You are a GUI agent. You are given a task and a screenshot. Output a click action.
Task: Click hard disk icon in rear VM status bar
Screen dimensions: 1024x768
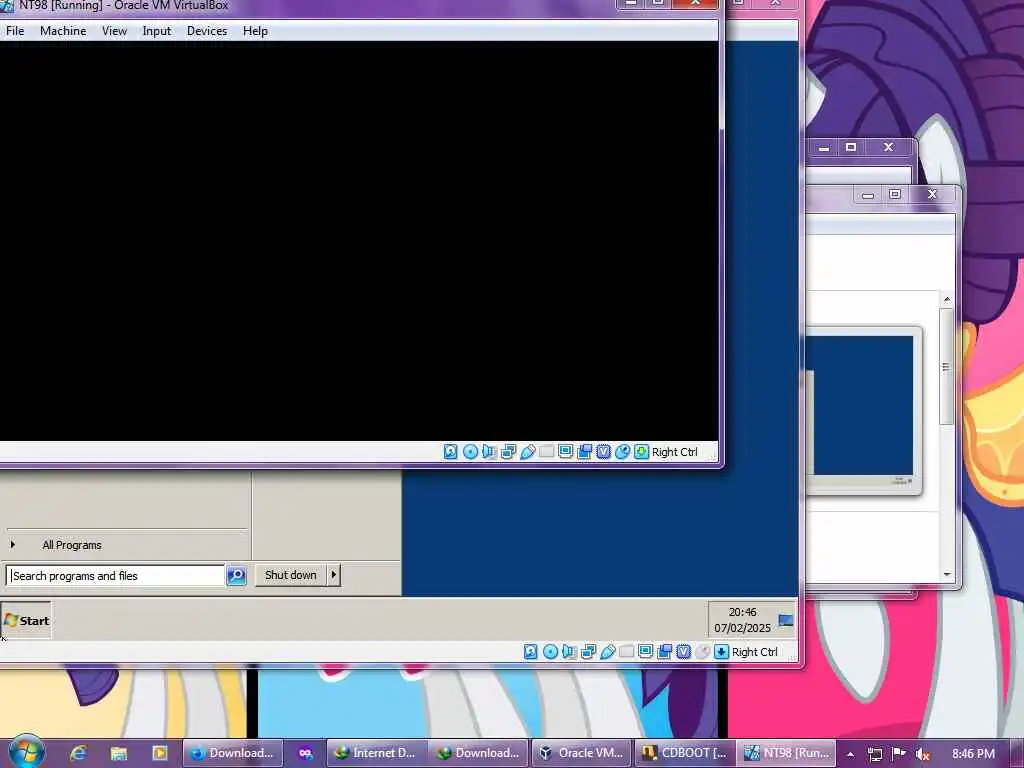[x=531, y=651]
